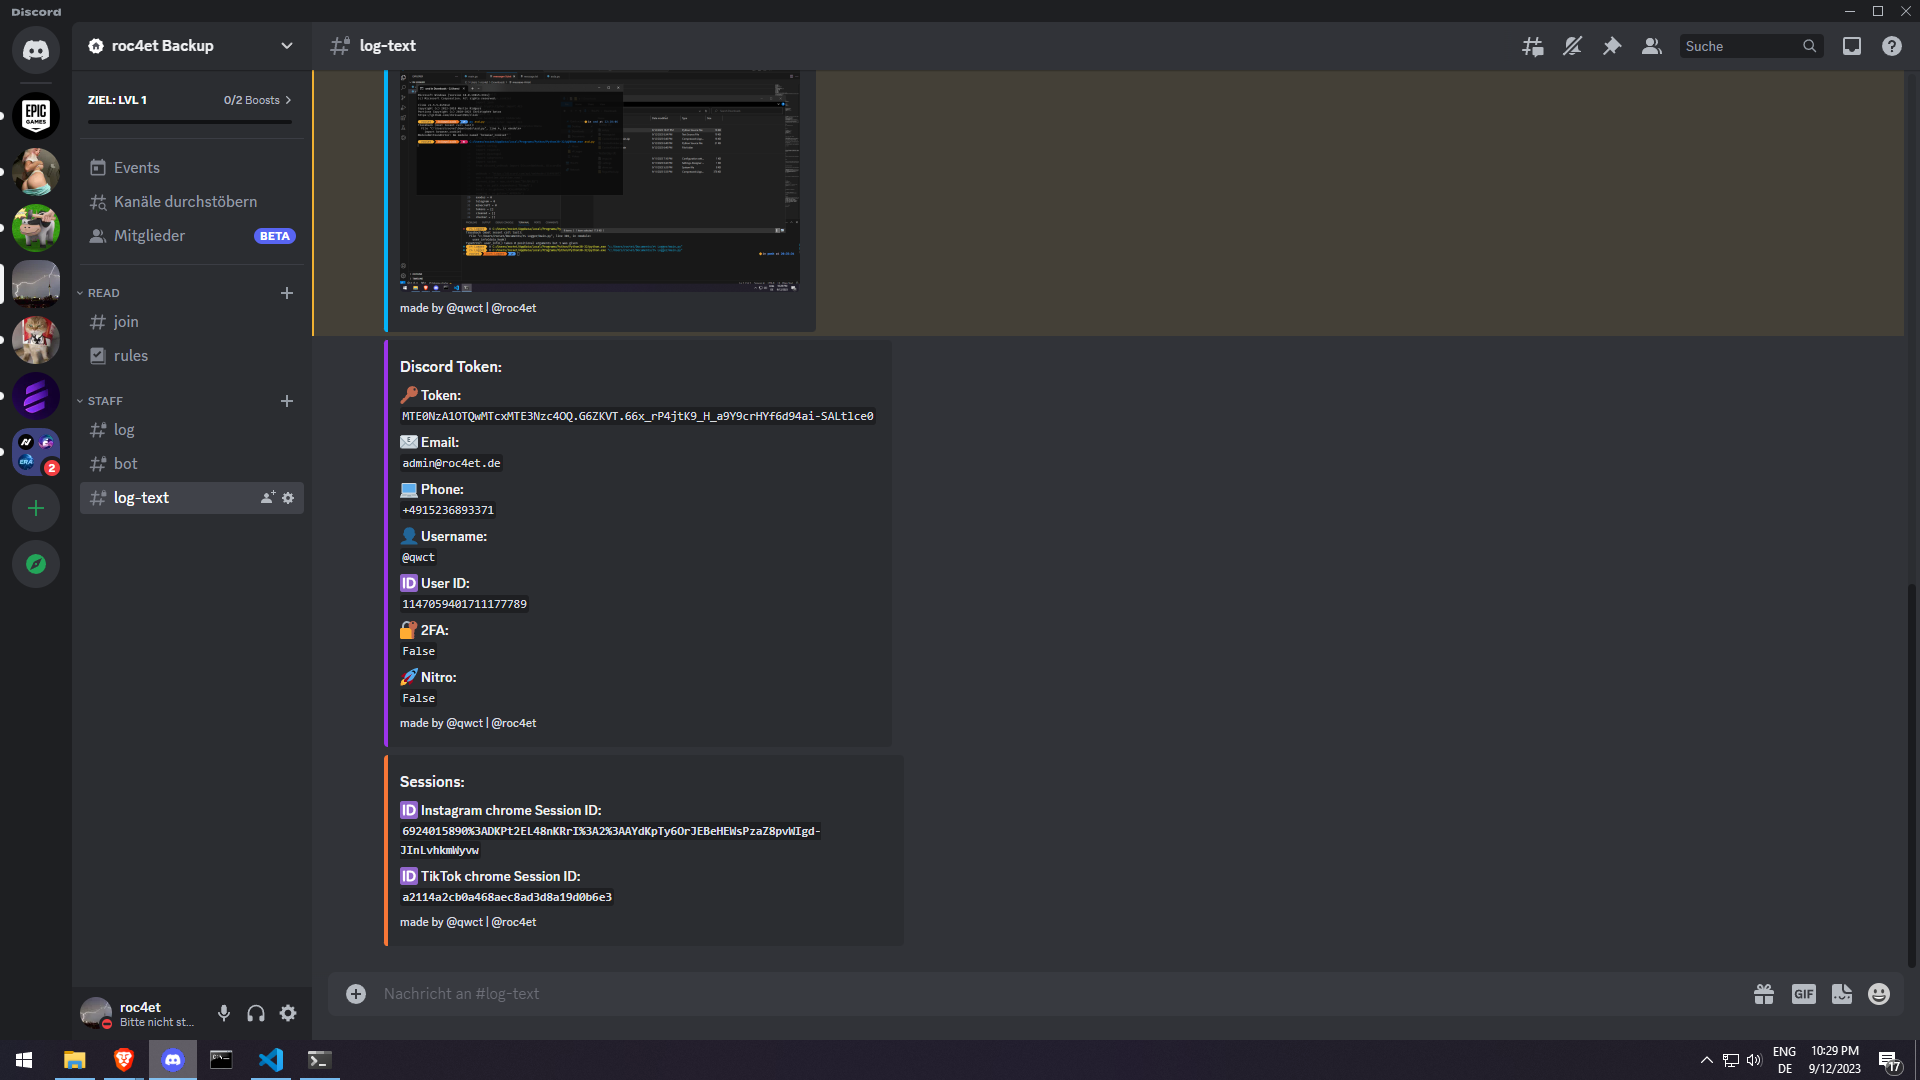
Task: Open notification settings bell icon
Action: click(x=1572, y=46)
